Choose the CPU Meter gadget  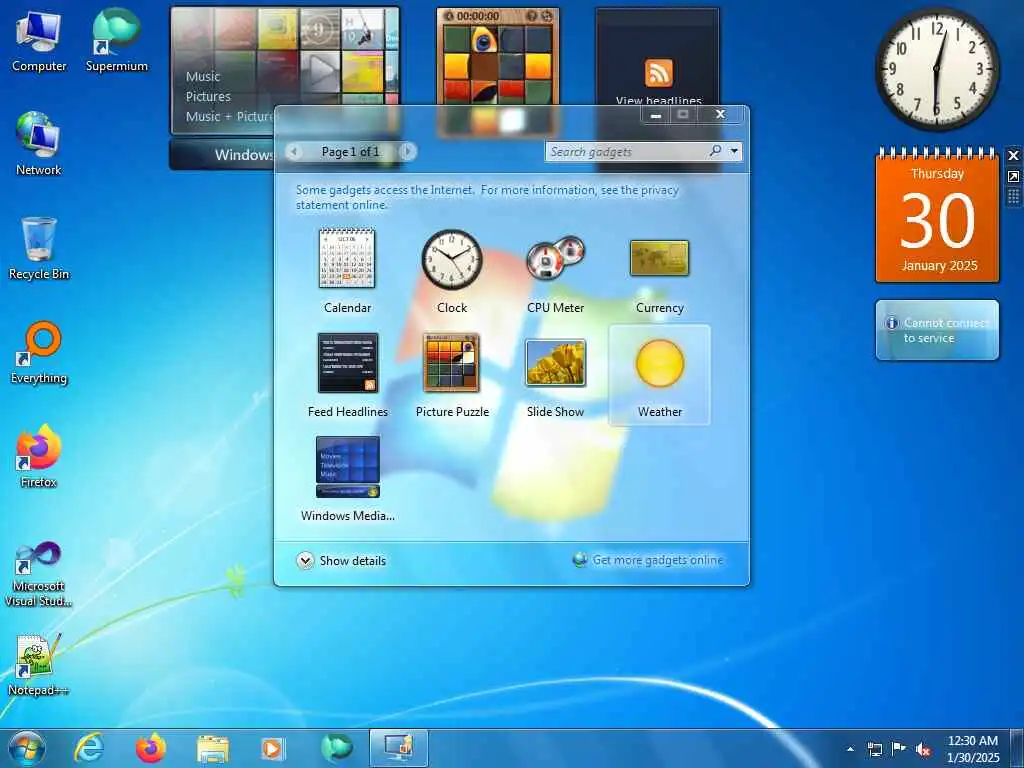[x=556, y=259]
